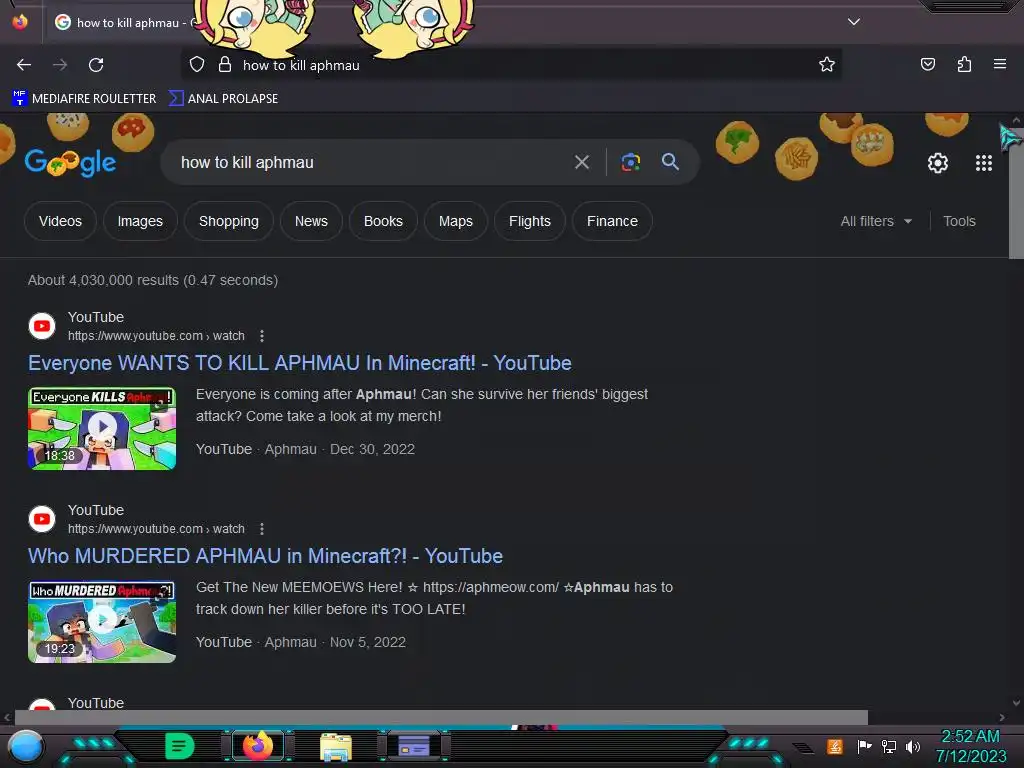1024x768 pixels.
Task: Open Google apps grid
Action: (984, 163)
